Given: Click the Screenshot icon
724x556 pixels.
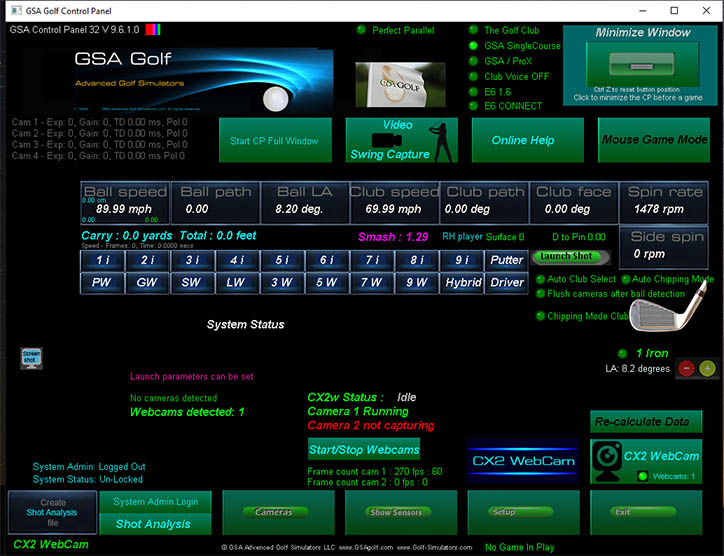Looking at the screenshot, I should click(x=31, y=358).
